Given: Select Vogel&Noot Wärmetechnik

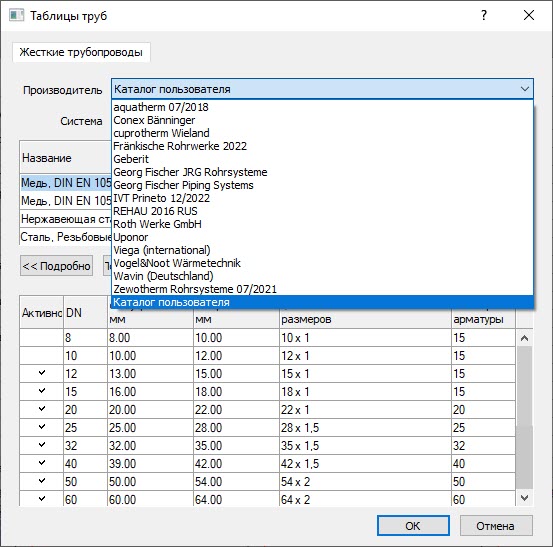Looking at the screenshot, I should point(322,263).
